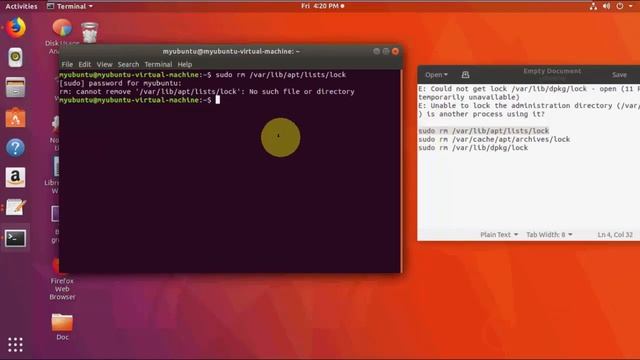Launch Rhythmbox music player in dock

(x=16, y=57)
